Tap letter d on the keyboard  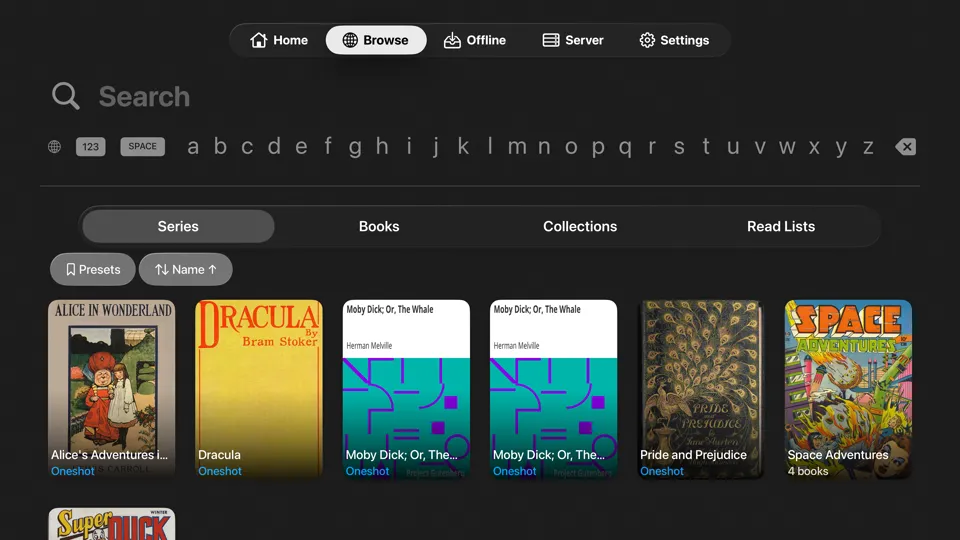274,147
